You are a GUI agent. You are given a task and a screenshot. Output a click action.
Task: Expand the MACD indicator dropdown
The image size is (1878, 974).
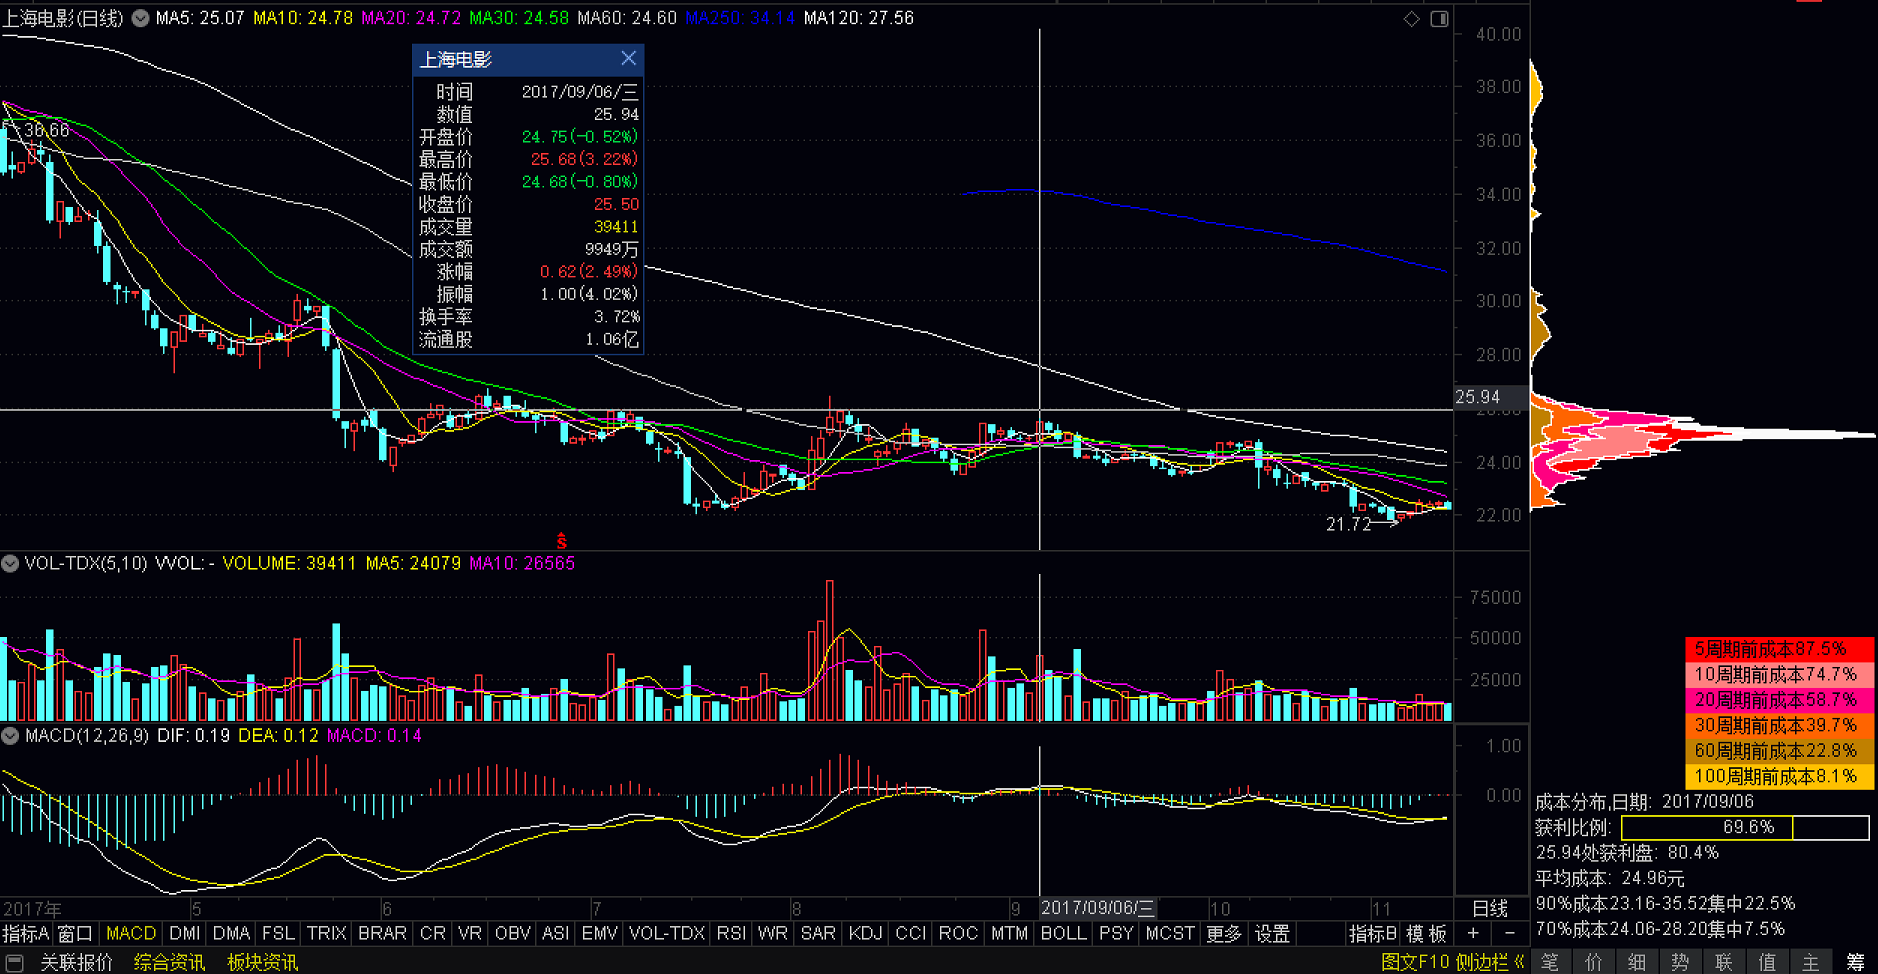tap(10, 735)
